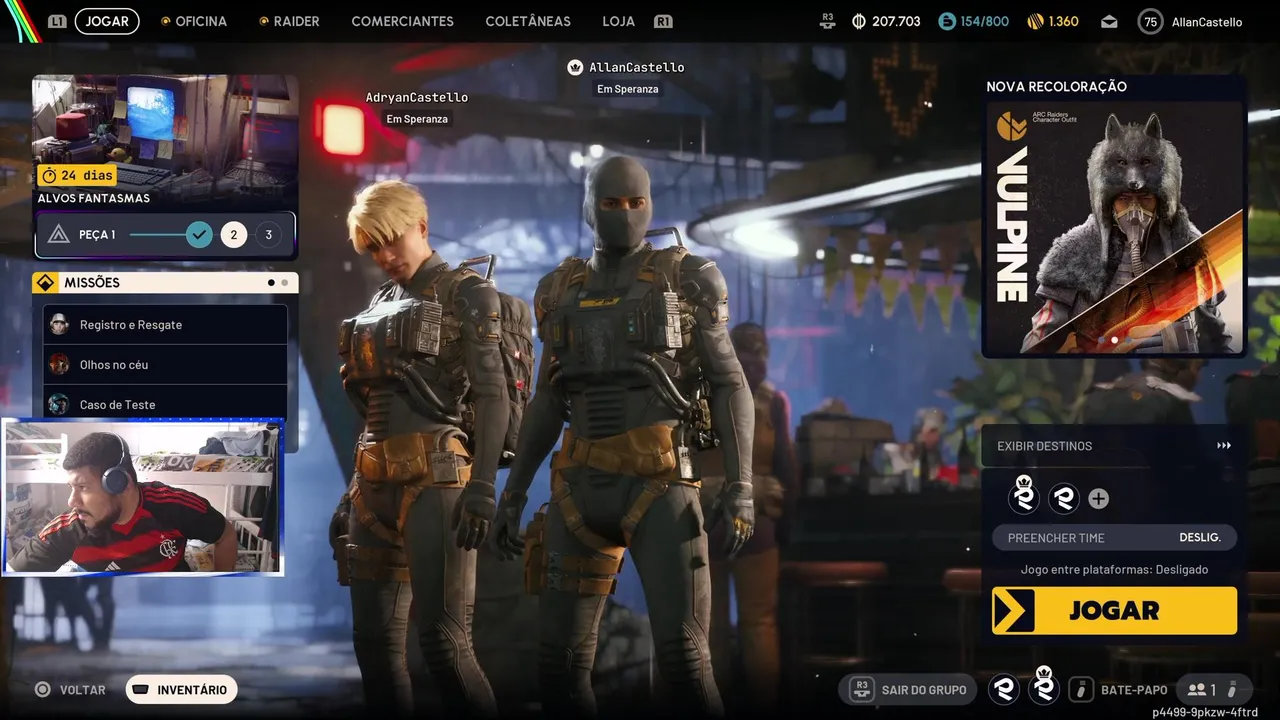Click the Olhos no céu character portrait
Viewport: 1280px width, 720px height.
tap(60, 365)
